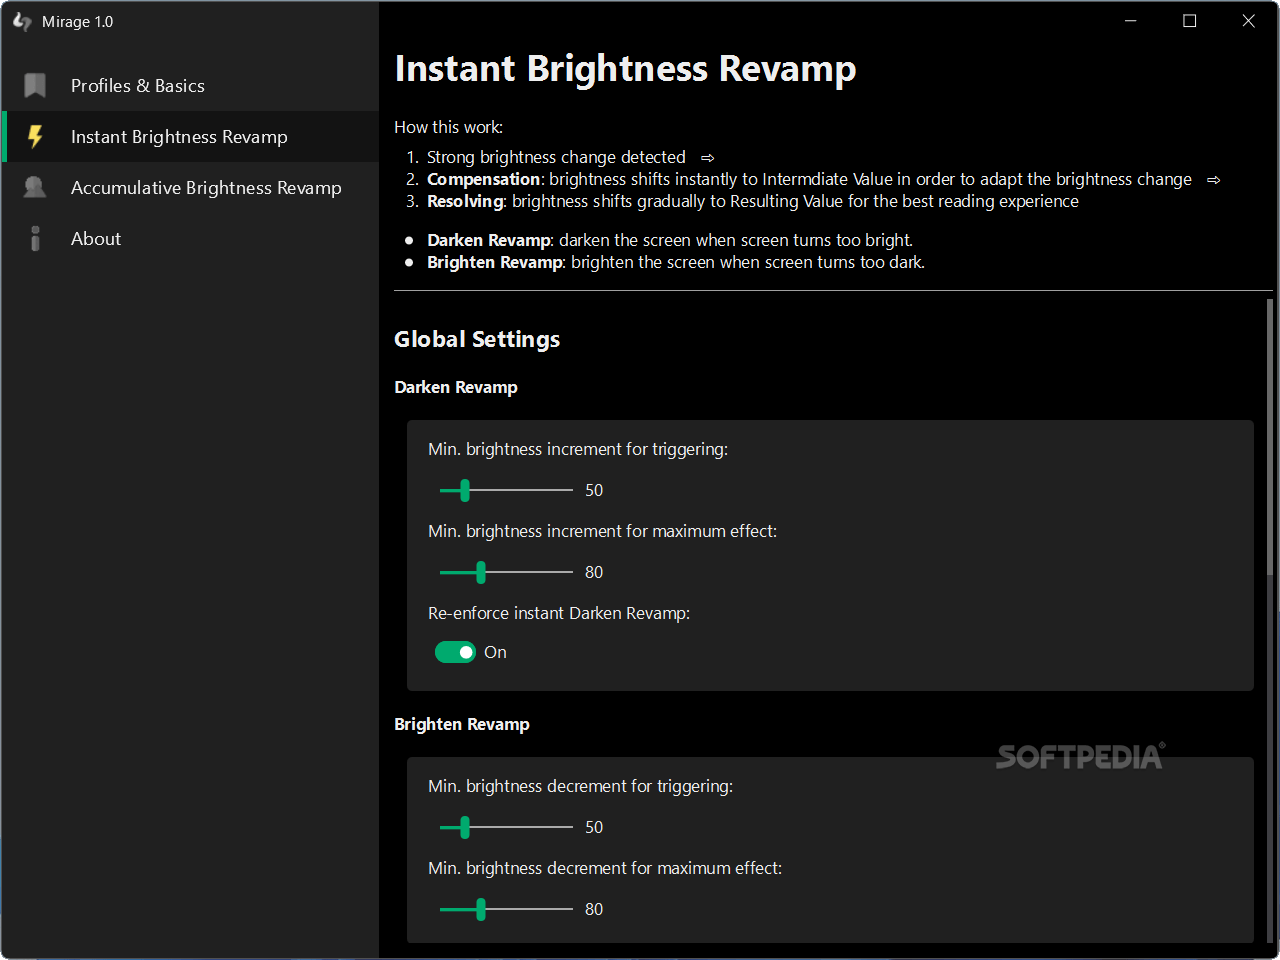Click the increment for maximum effect slider
Screen dimensions: 1280x960
point(479,572)
